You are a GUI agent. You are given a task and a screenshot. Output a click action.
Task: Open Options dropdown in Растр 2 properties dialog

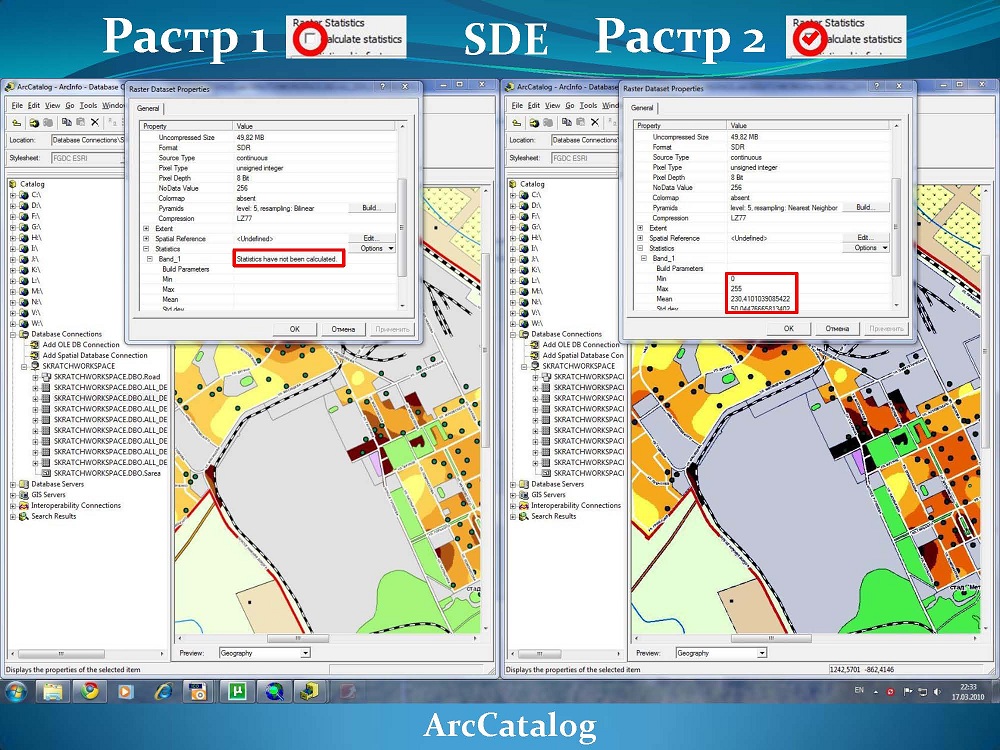coord(866,247)
